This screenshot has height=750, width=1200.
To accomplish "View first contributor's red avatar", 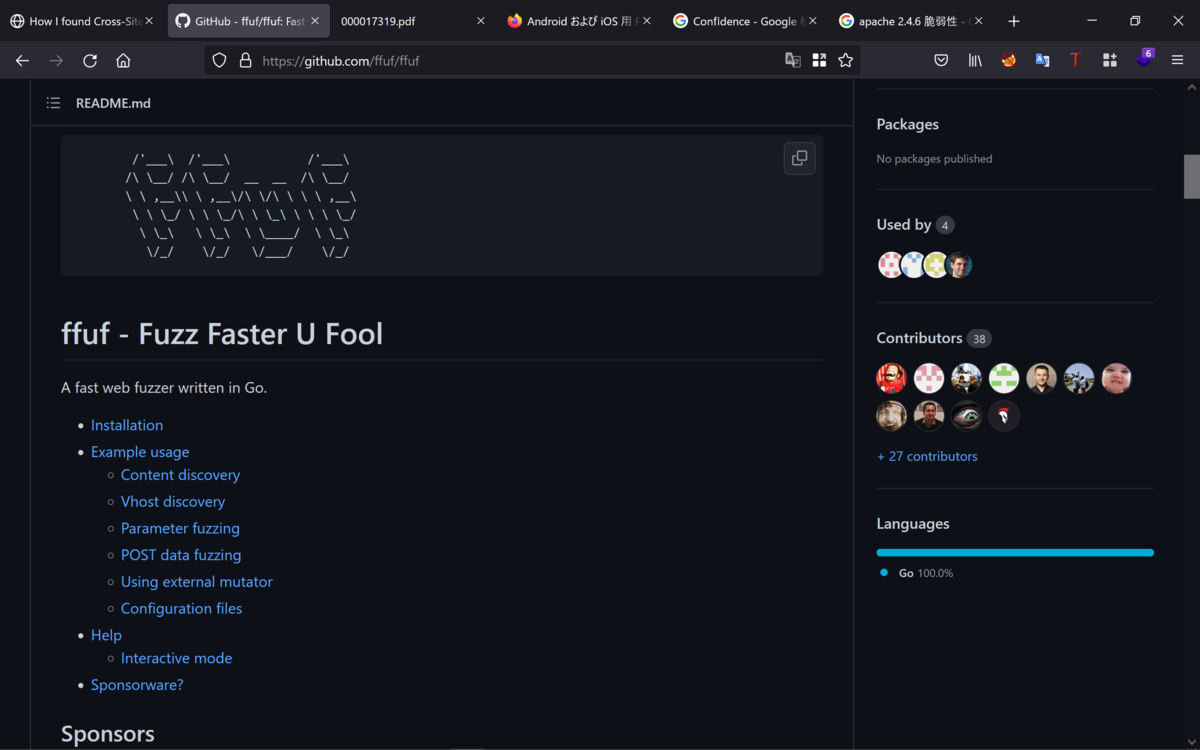I will (891, 378).
